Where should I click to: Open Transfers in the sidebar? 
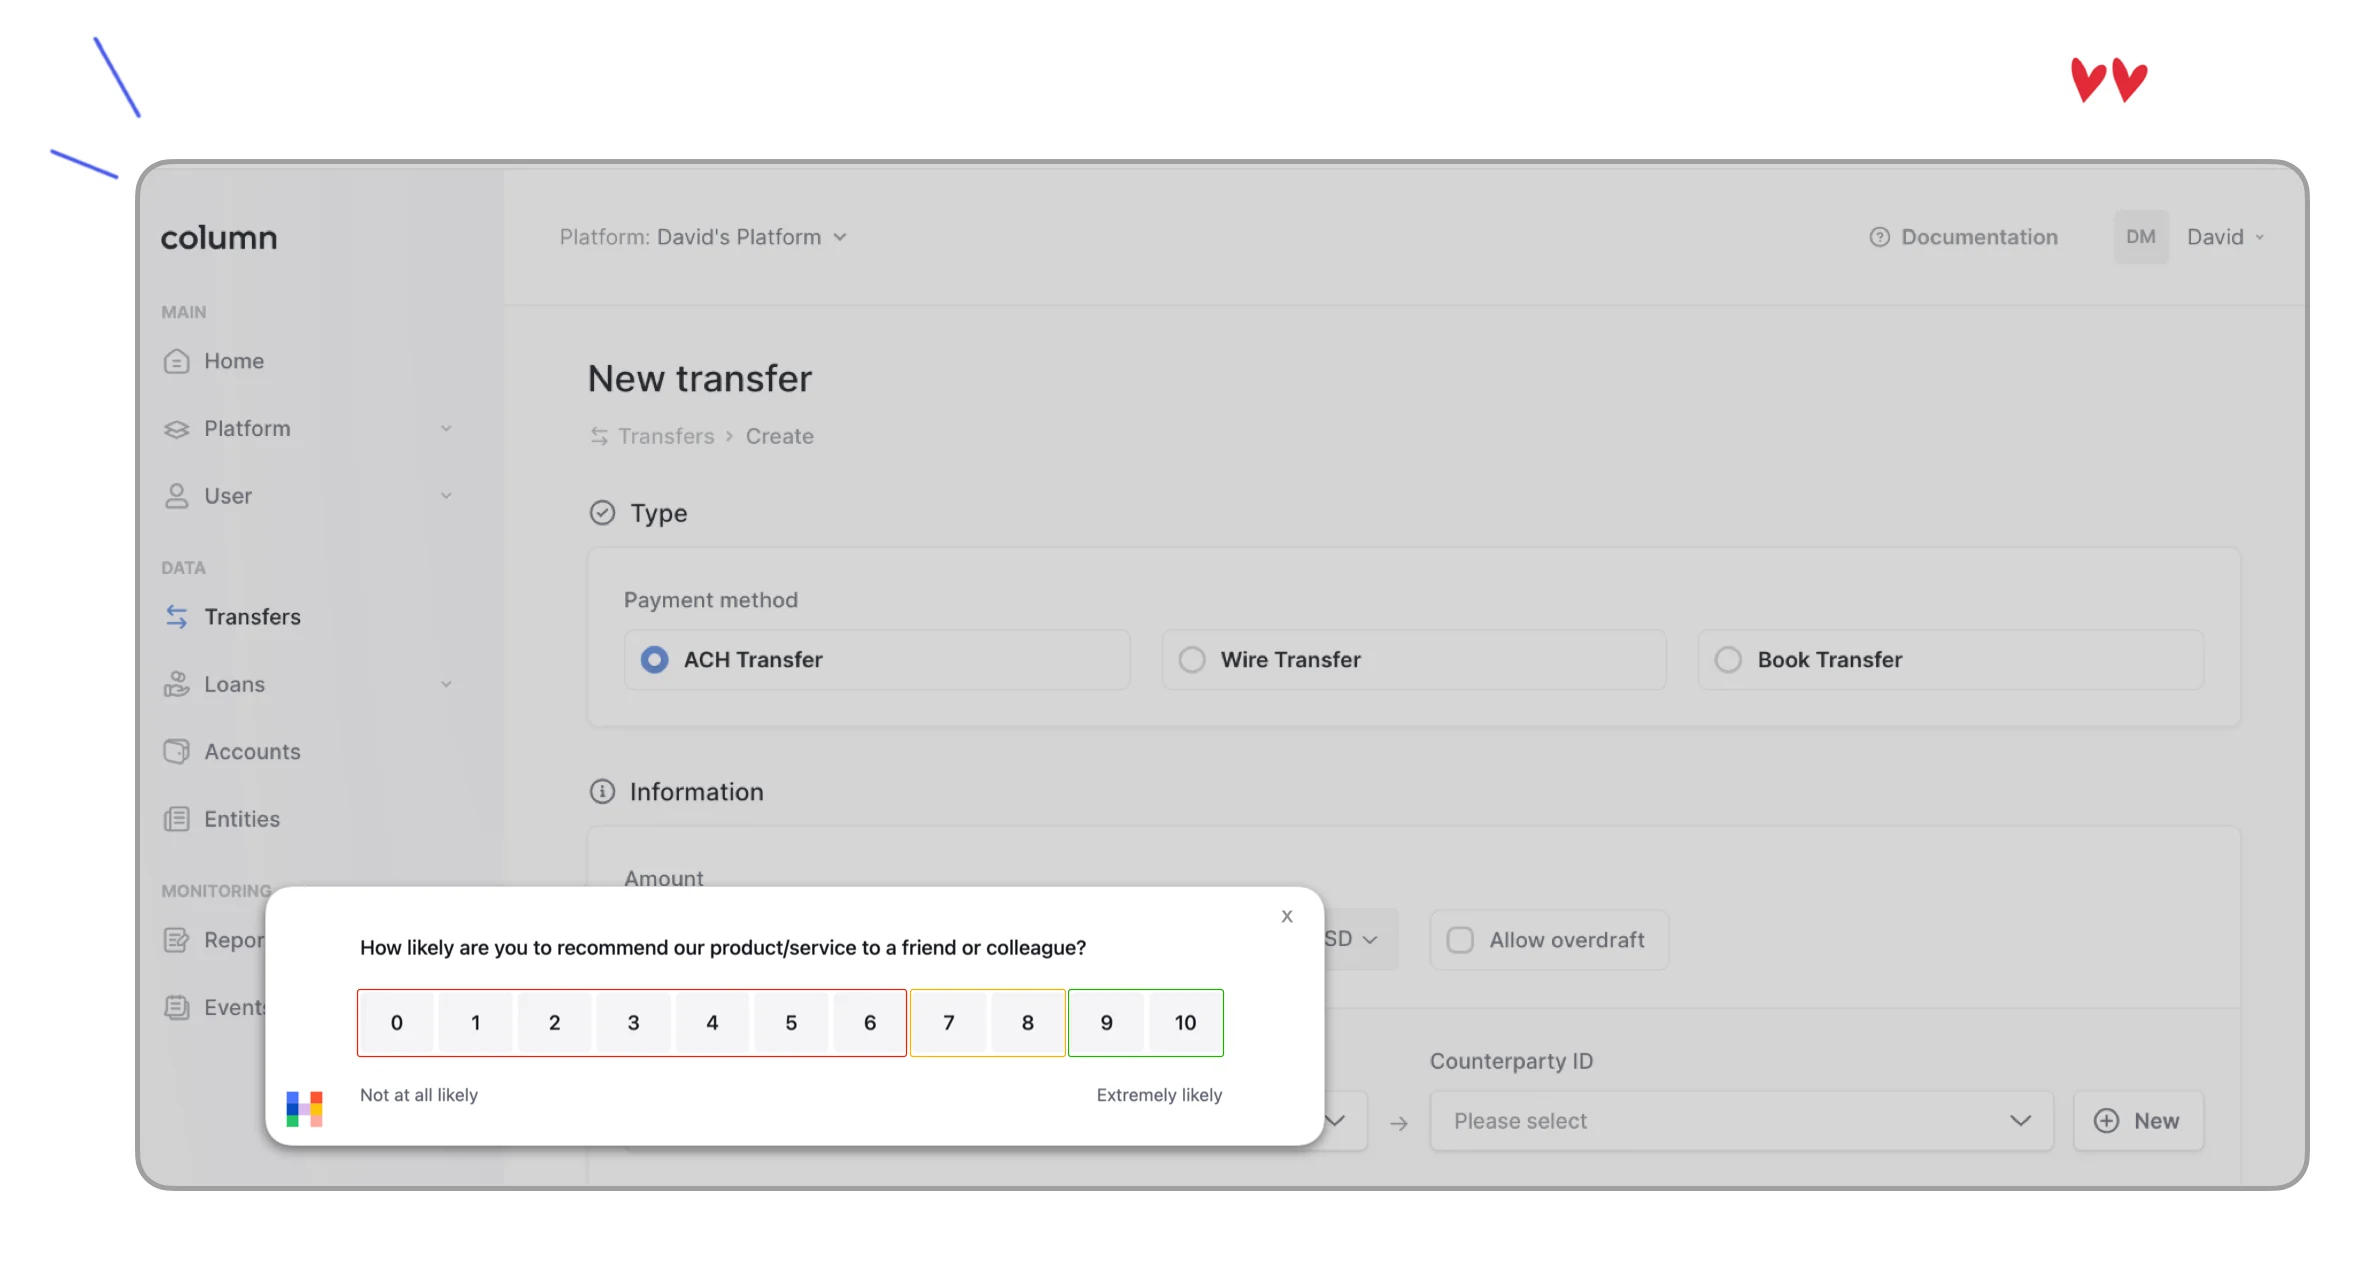pos(252,617)
